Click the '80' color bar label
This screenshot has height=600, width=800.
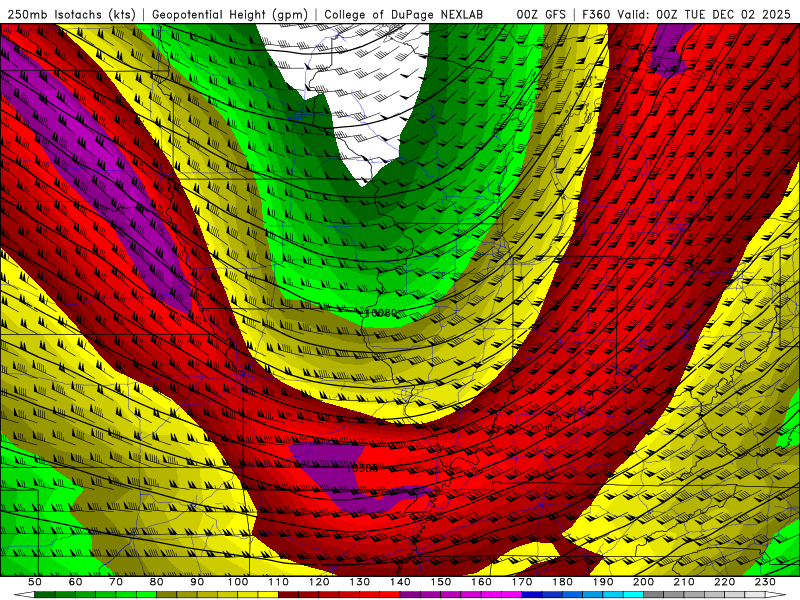pos(157,582)
